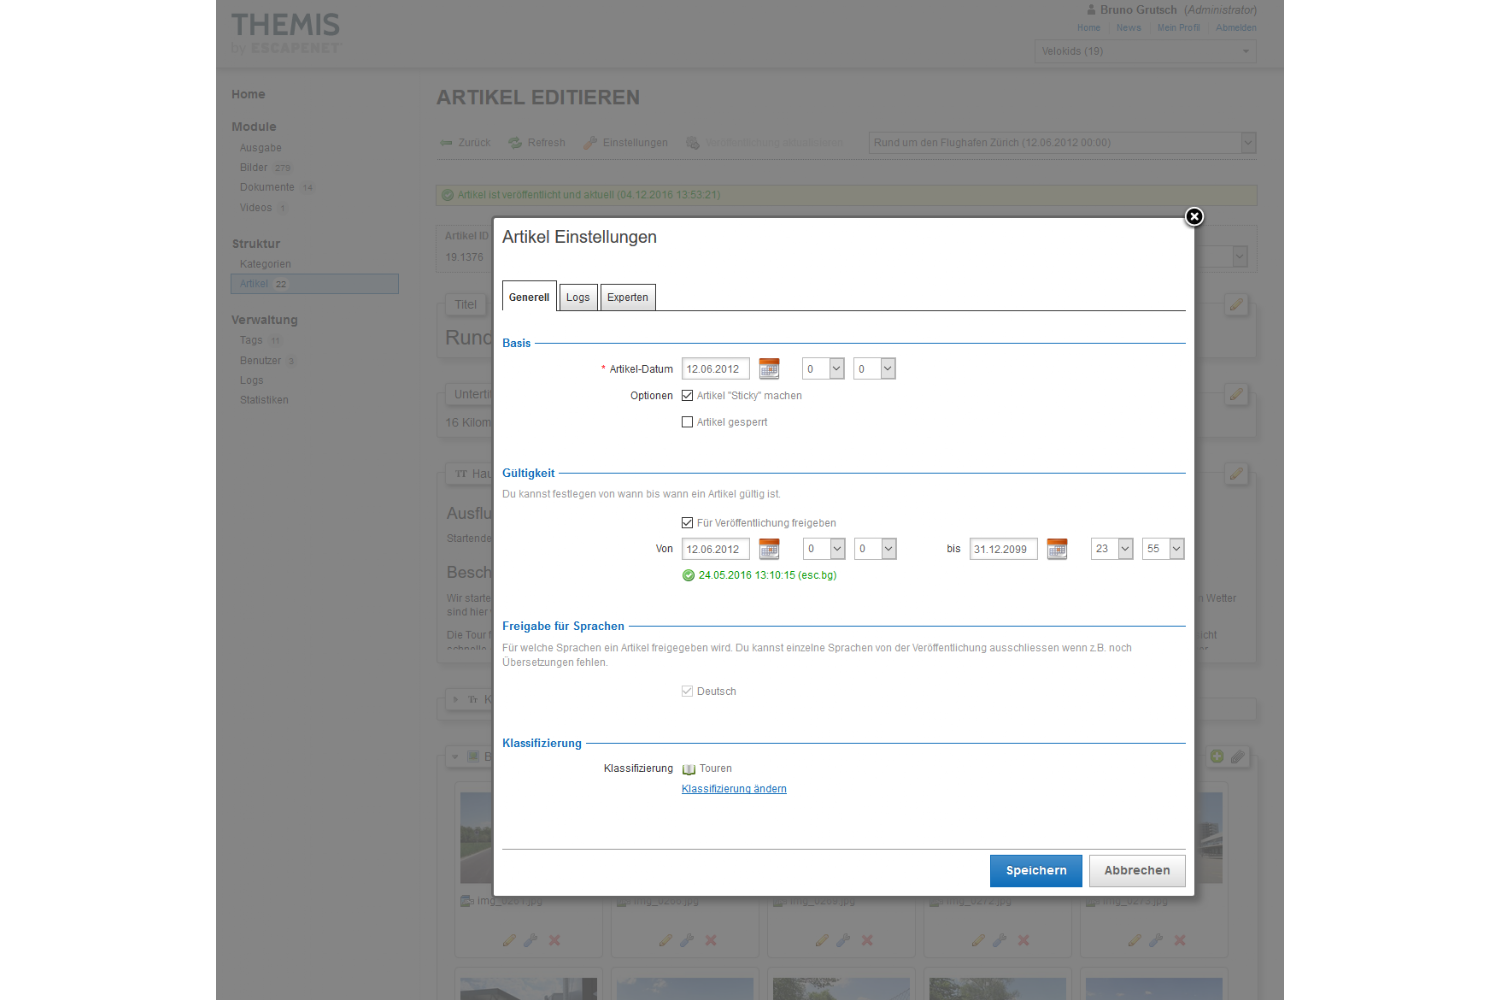Enable the Artikel gesperrt checkbox
1500x1000 pixels.
[687, 422]
